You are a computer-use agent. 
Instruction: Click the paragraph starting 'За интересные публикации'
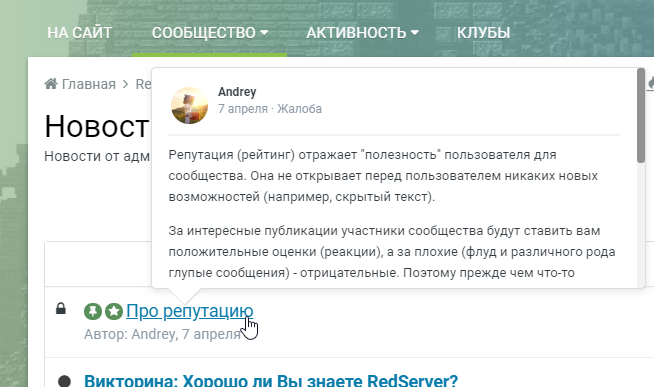[392, 252]
